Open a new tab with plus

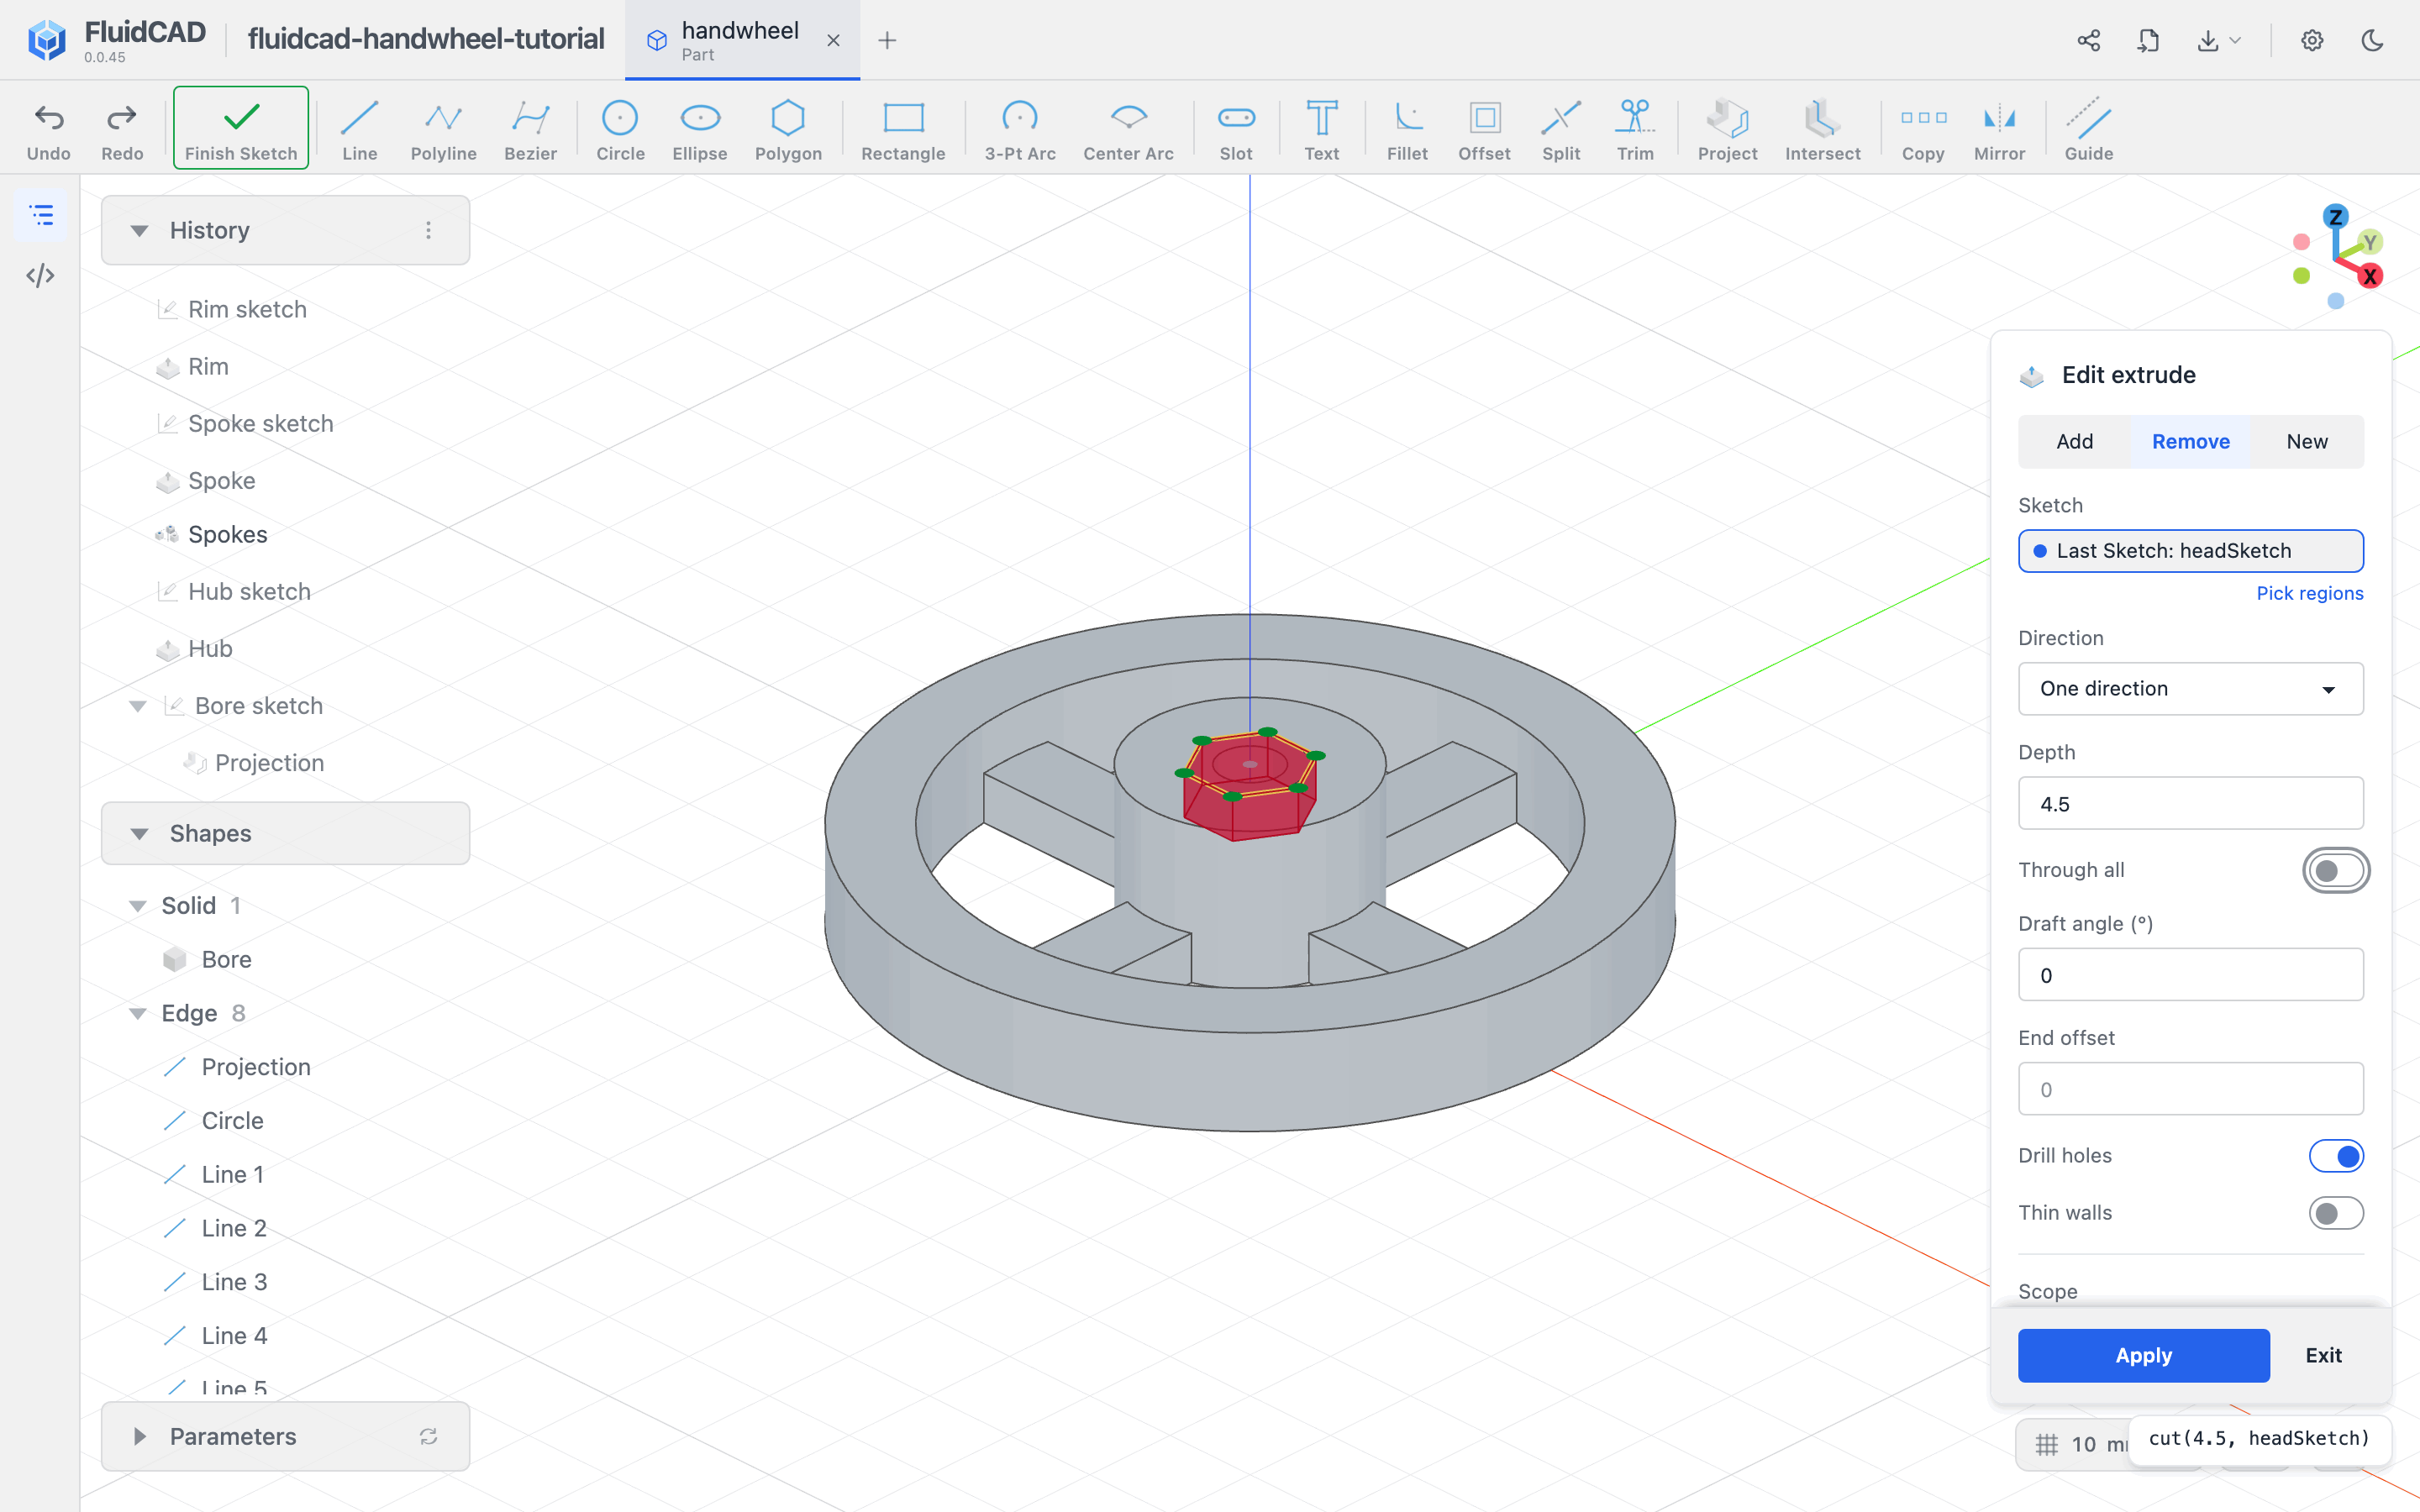pyautogui.click(x=887, y=40)
